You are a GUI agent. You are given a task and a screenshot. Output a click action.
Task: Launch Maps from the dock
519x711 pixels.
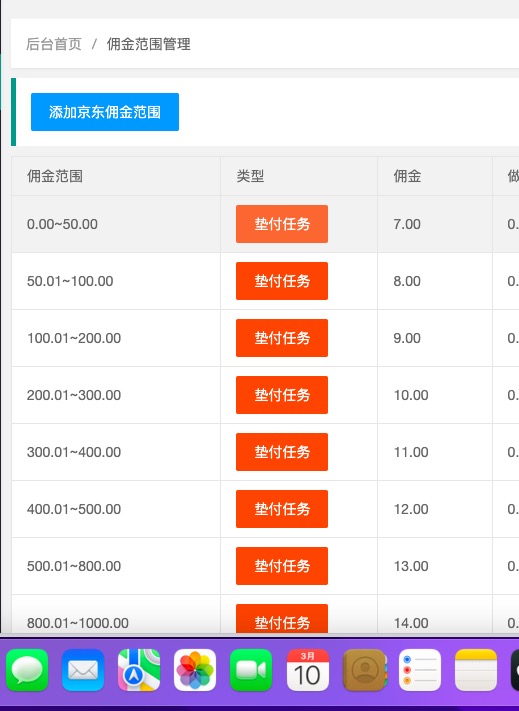pos(139,670)
